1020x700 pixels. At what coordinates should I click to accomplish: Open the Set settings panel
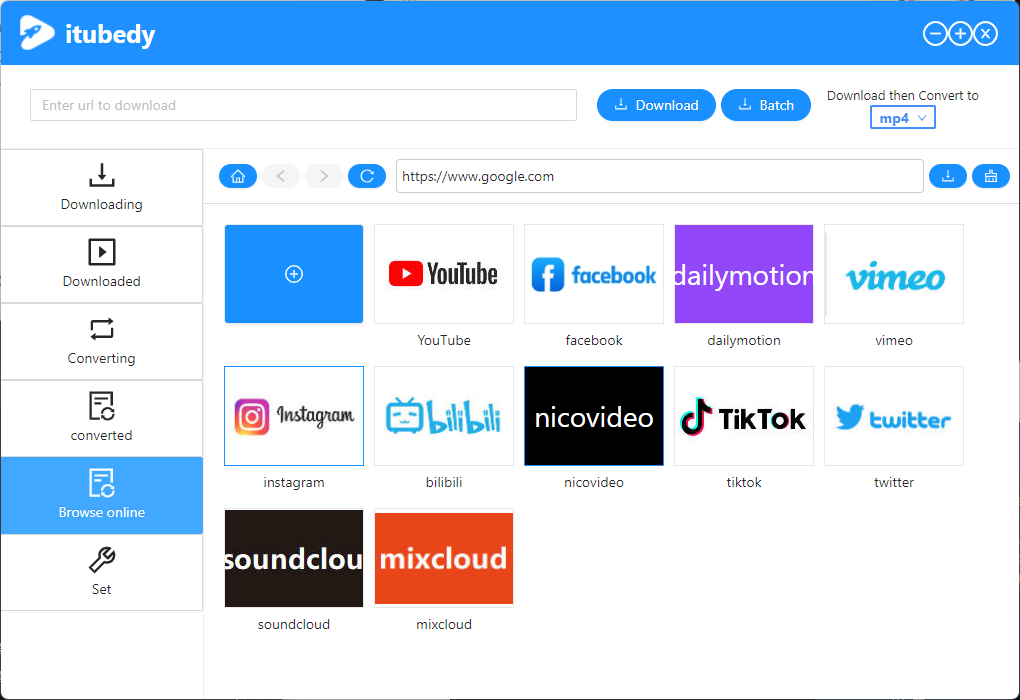pyautogui.click(x=101, y=572)
